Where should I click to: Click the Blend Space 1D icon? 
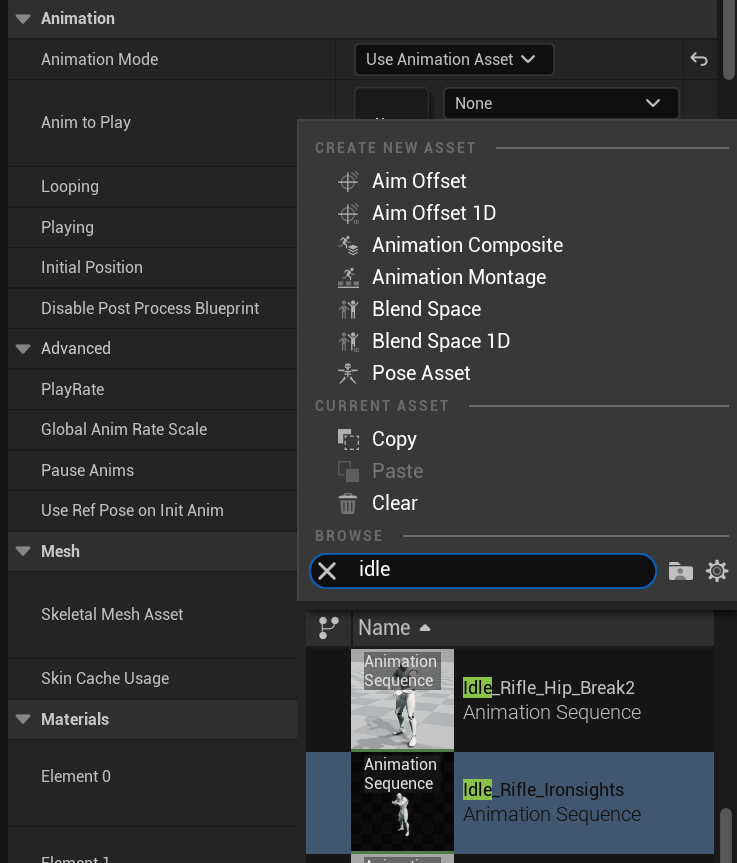coord(348,341)
